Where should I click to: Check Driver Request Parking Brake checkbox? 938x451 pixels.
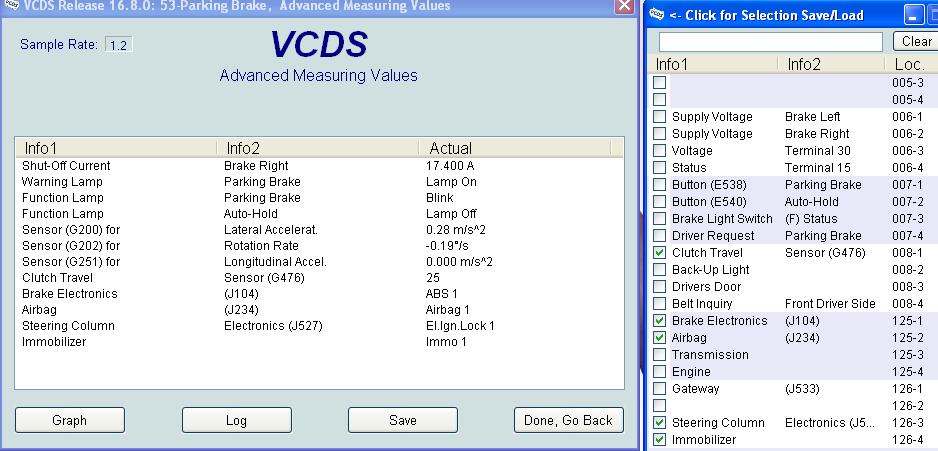click(659, 236)
